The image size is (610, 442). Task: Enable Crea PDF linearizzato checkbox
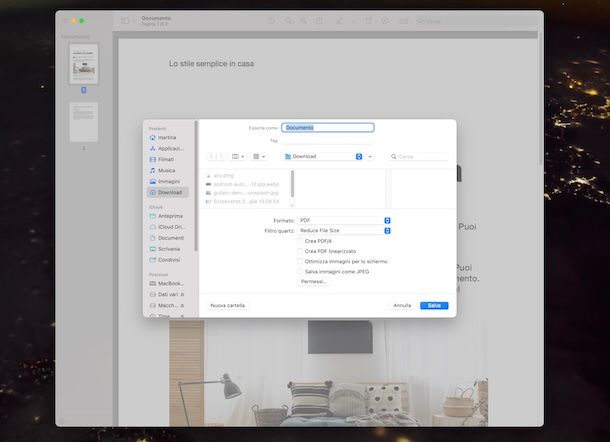[x=300, y=251]
